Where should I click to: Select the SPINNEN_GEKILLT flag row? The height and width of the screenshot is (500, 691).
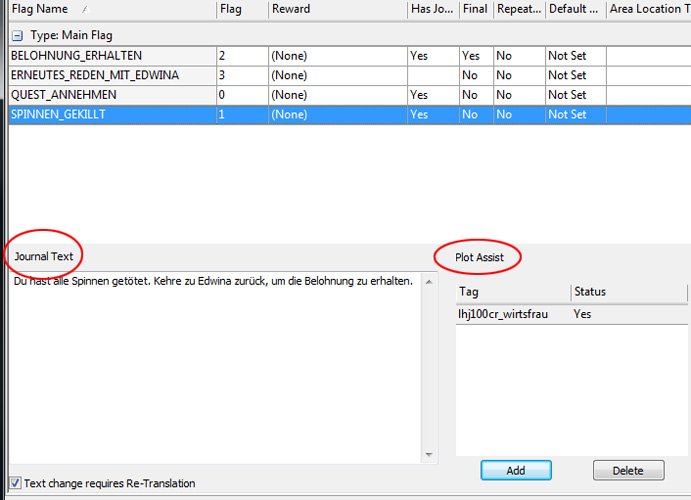[58, 114]
